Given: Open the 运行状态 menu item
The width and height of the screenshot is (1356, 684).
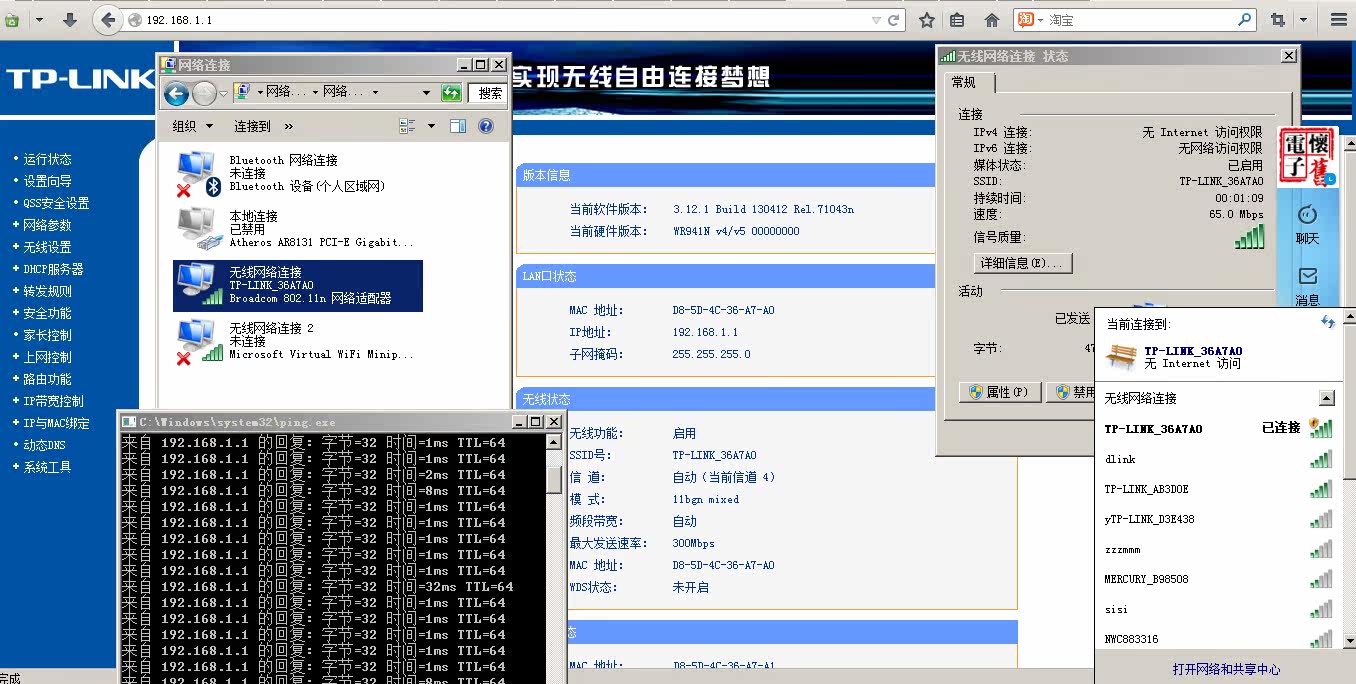Looking at the screenshot, I should pos(48,159).
